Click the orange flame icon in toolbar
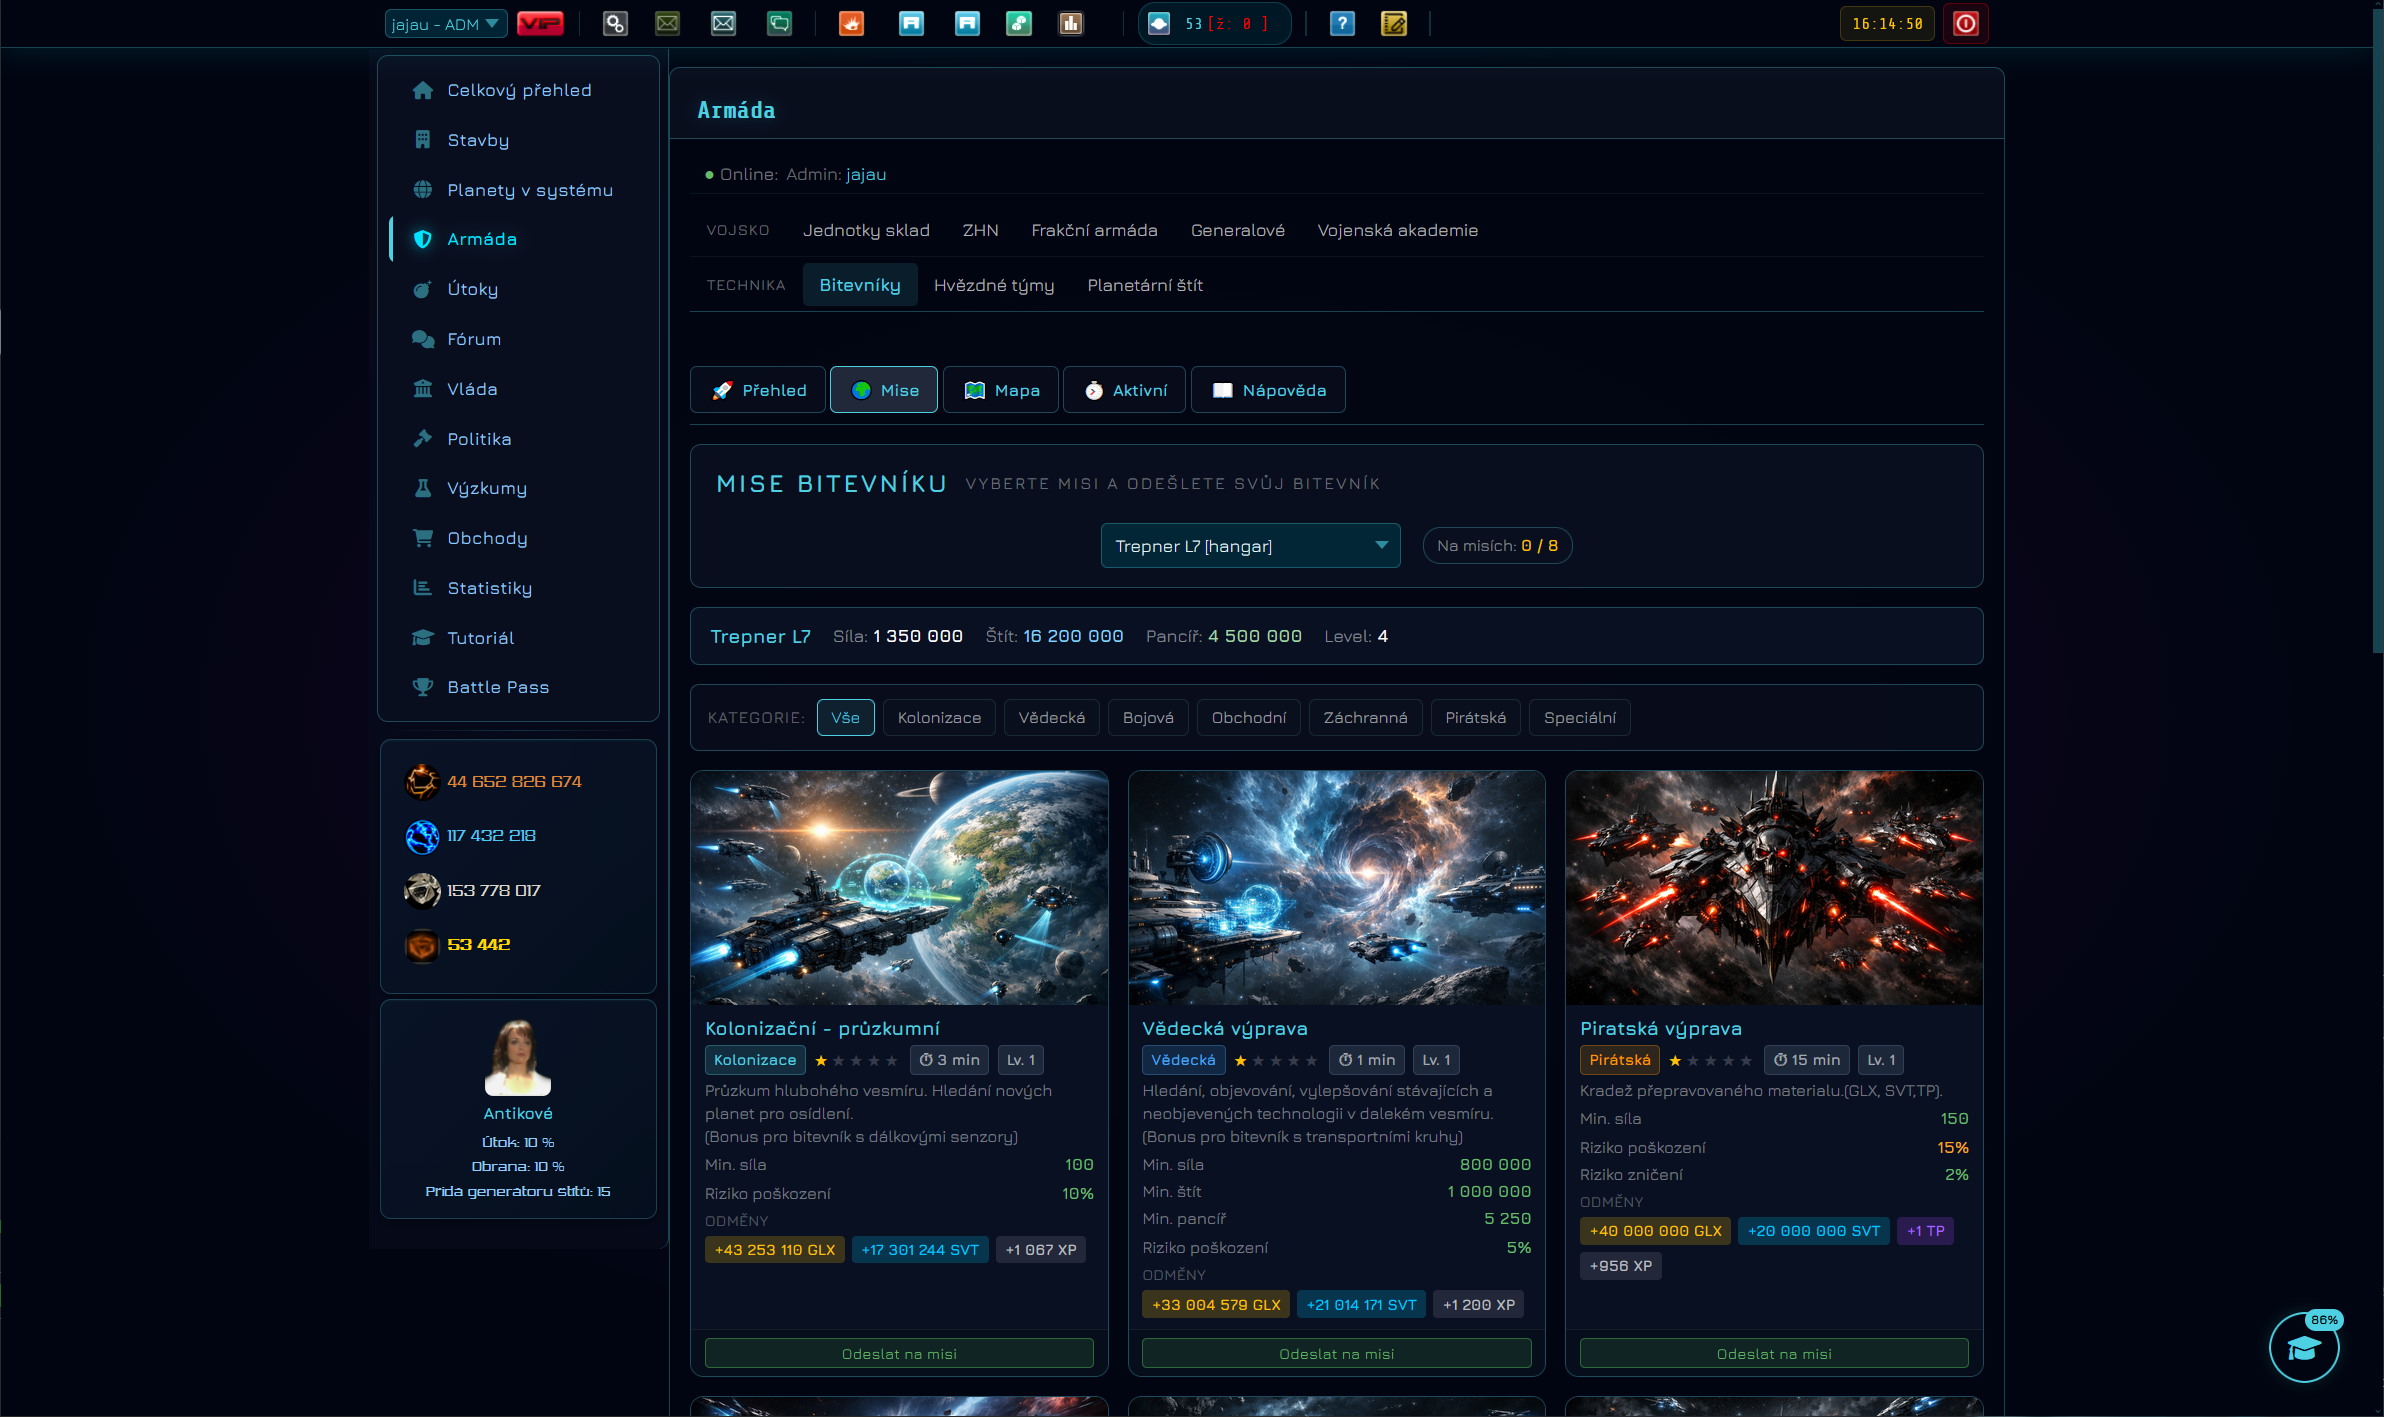The height and width of the screenshot is (1417, 2384). point(851,23)
